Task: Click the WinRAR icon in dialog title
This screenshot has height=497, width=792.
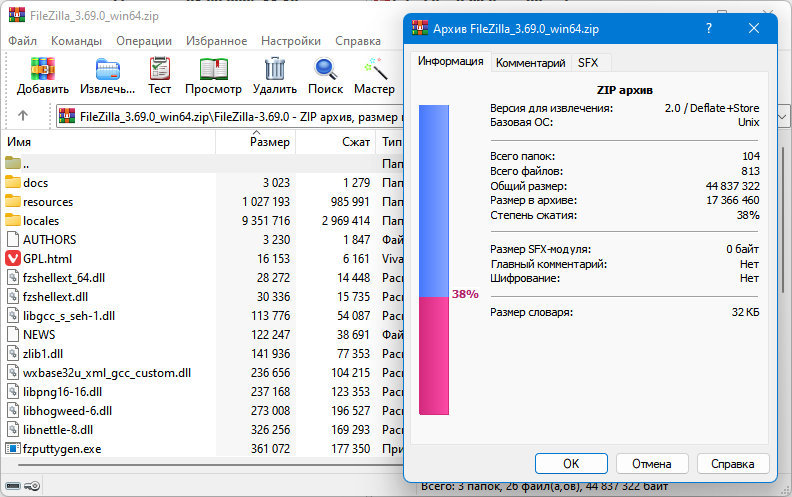Action: [420, 28]
